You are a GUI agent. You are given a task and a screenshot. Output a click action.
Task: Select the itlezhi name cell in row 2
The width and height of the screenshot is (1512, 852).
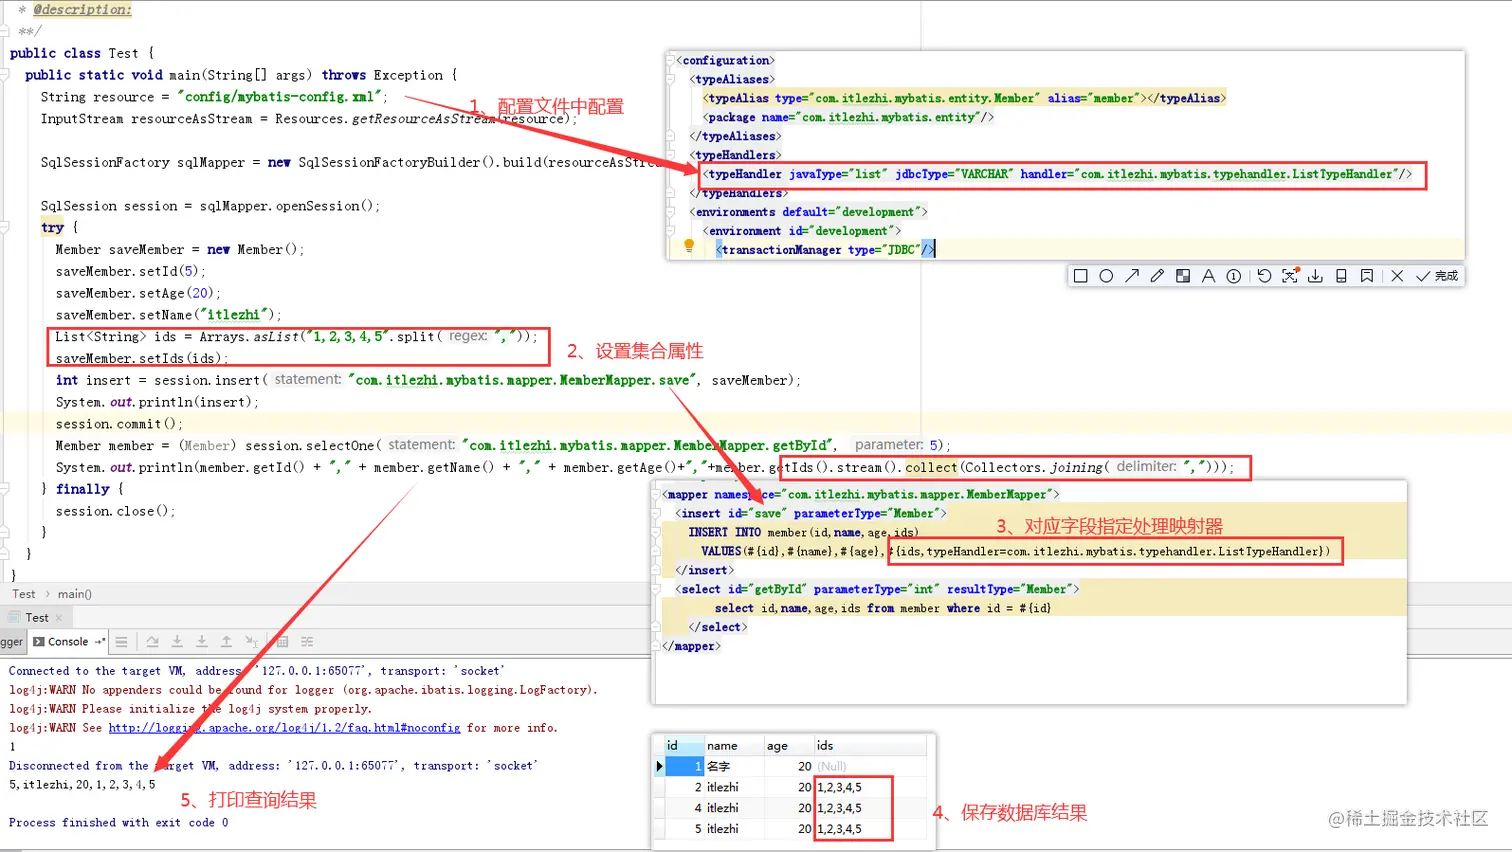click(x=733, y=788)
